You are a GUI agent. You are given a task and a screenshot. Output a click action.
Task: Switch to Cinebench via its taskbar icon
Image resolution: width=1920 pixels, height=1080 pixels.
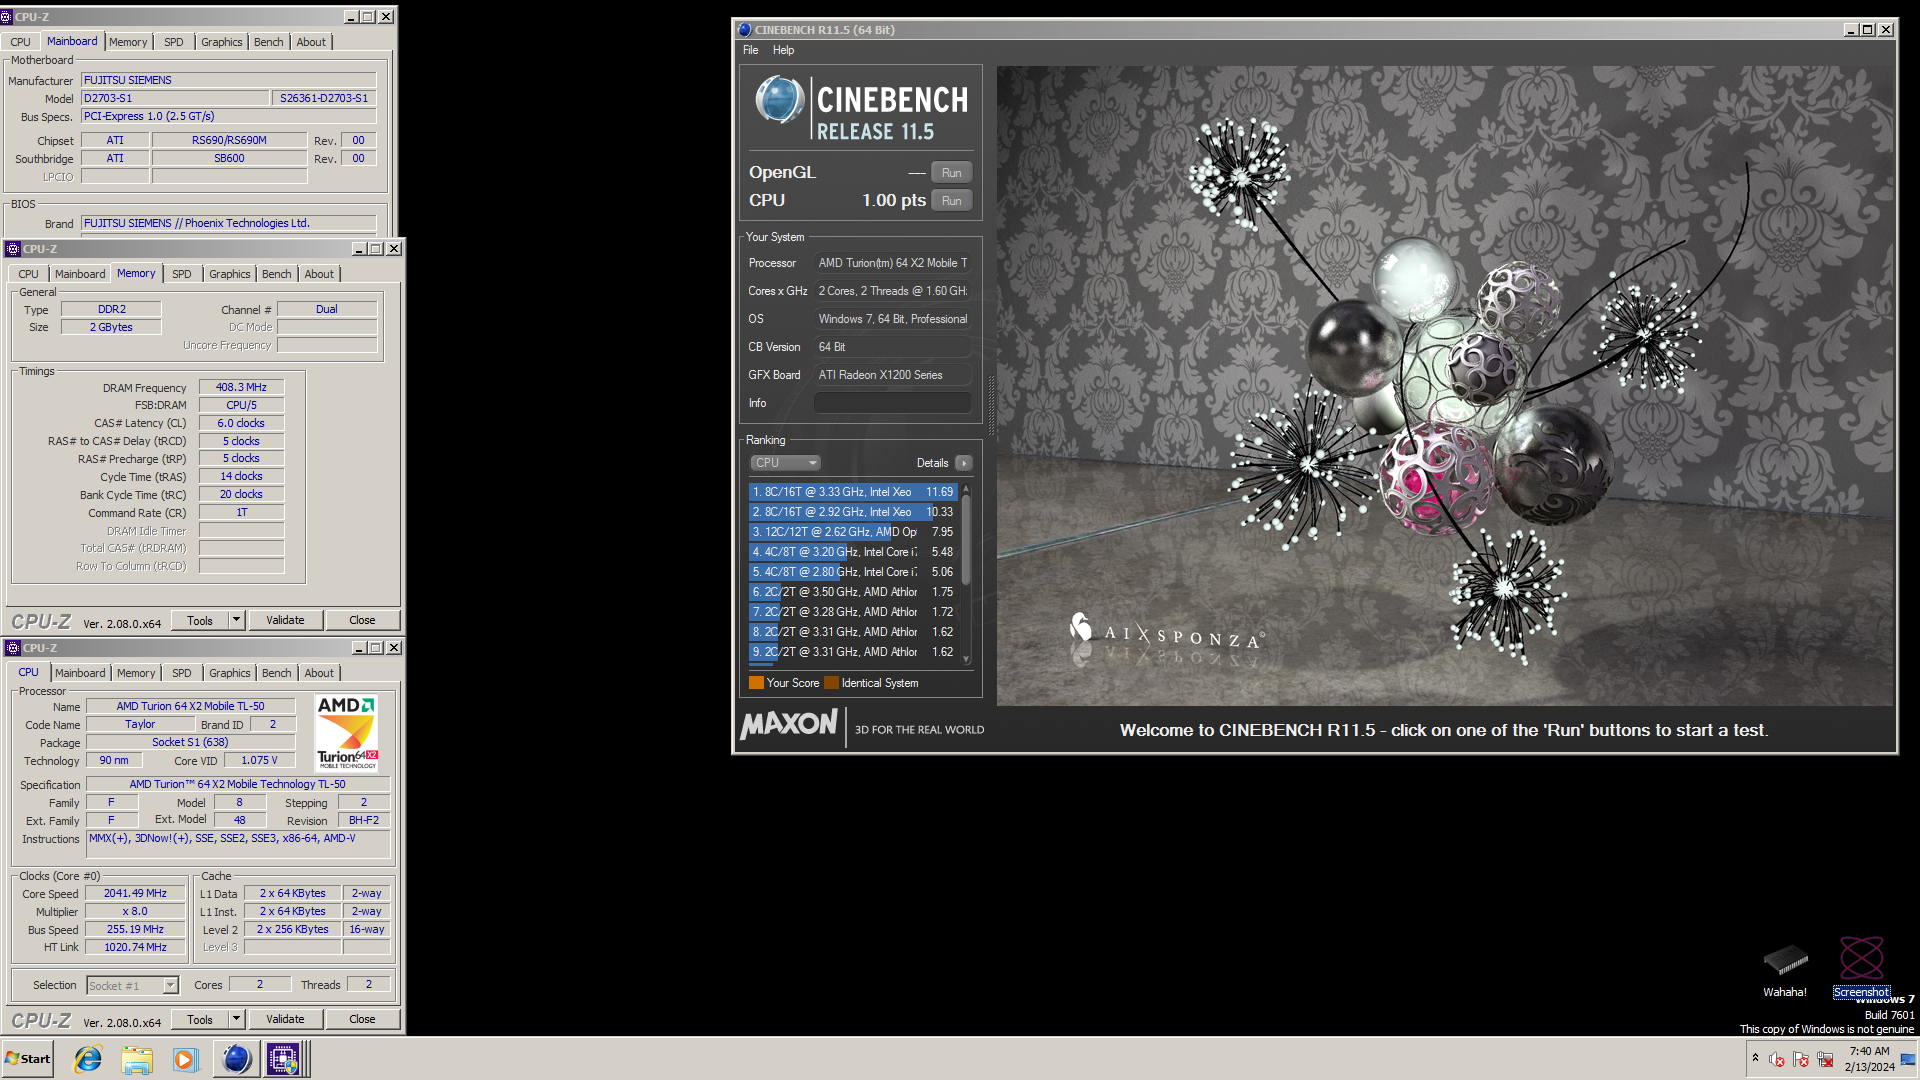[x=236, y=1059]
